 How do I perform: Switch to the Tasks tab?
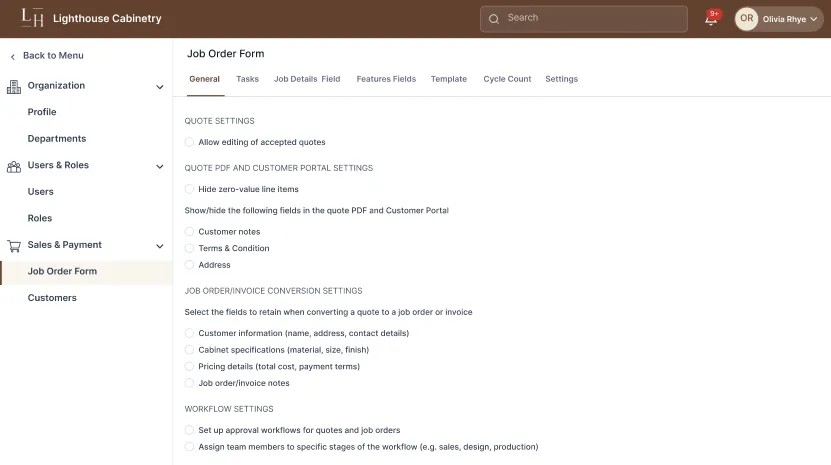pos(247,79)
